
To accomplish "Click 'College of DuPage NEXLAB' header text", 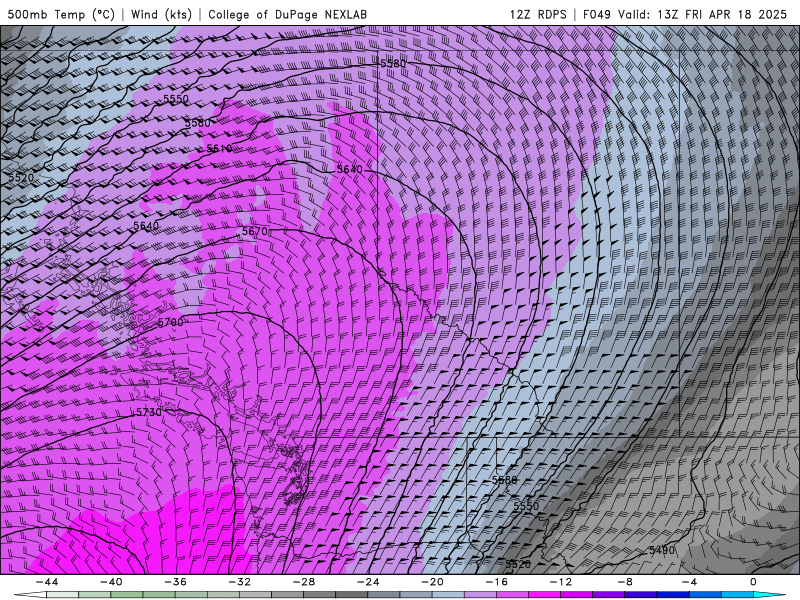I will tap(287, 14).
